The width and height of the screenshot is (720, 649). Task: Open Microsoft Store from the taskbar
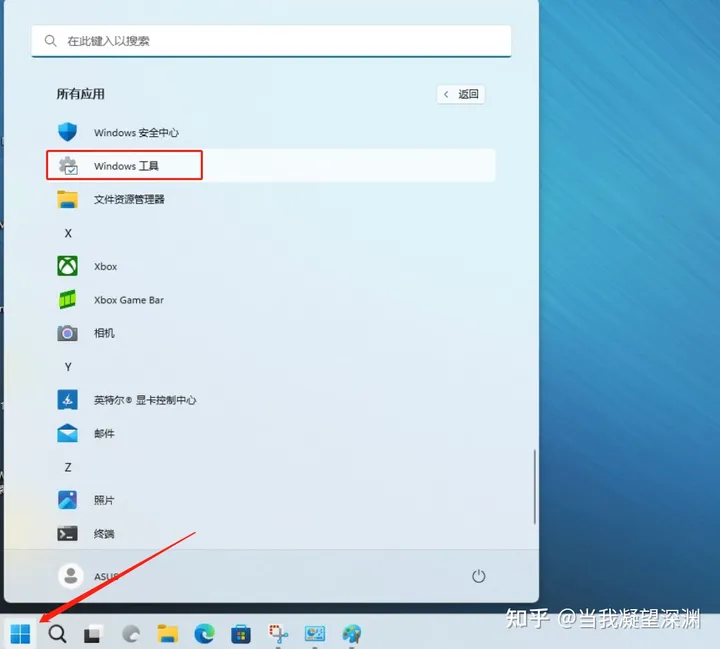pyautogui.click(x=241, y=634)
